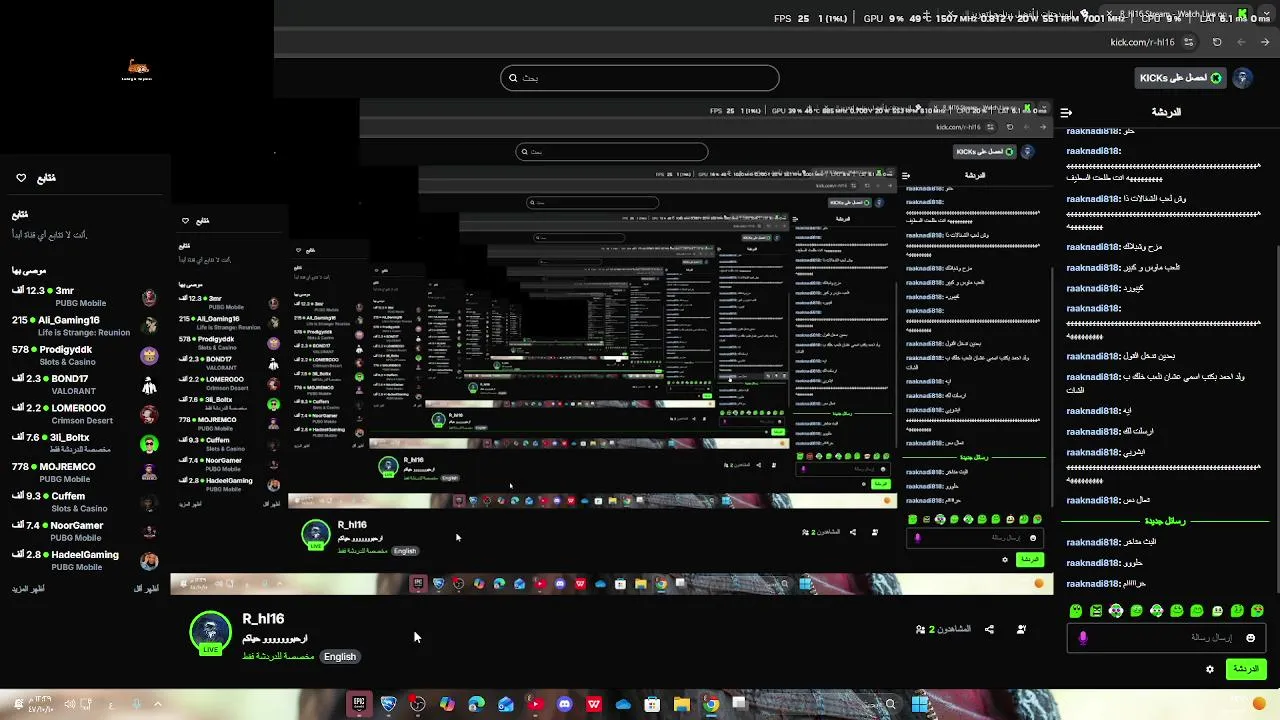Open Cuffem Slots & Casino channel
This screenshot has height=720, width=1280.
[x=85, y=502]
